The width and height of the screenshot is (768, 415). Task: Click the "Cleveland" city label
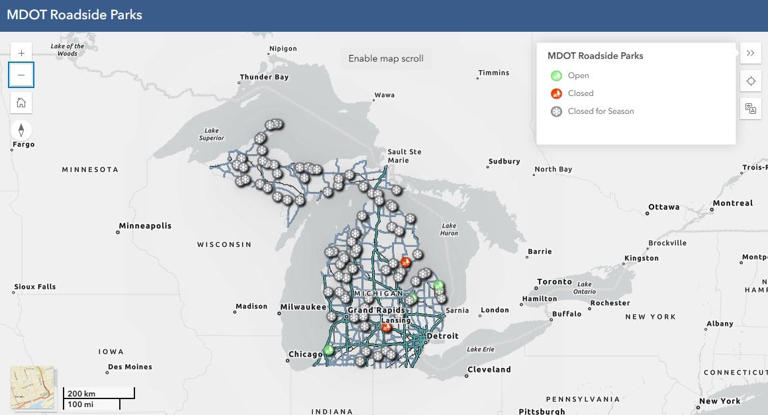click(x=489, y=369)
